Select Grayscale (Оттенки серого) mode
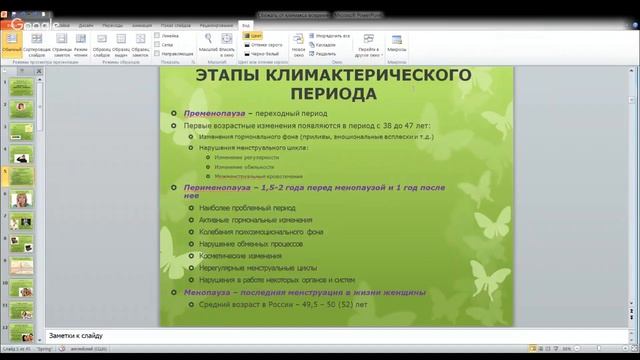The height and width of the screenshot is (360, 640). [263, 45]
